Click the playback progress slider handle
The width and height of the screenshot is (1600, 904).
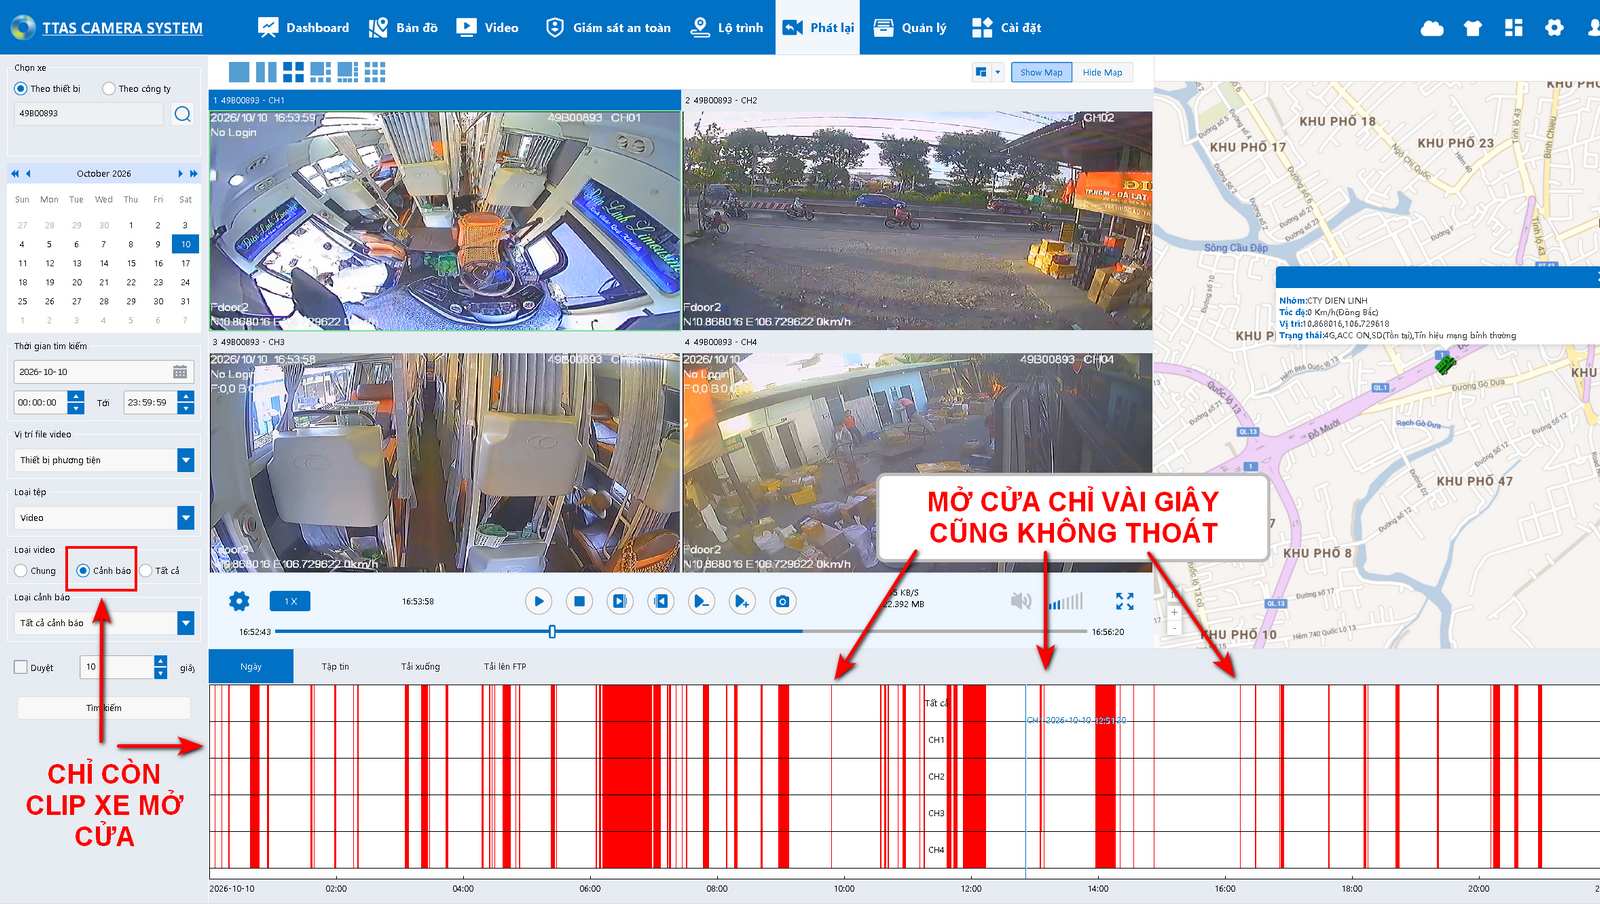552,632
